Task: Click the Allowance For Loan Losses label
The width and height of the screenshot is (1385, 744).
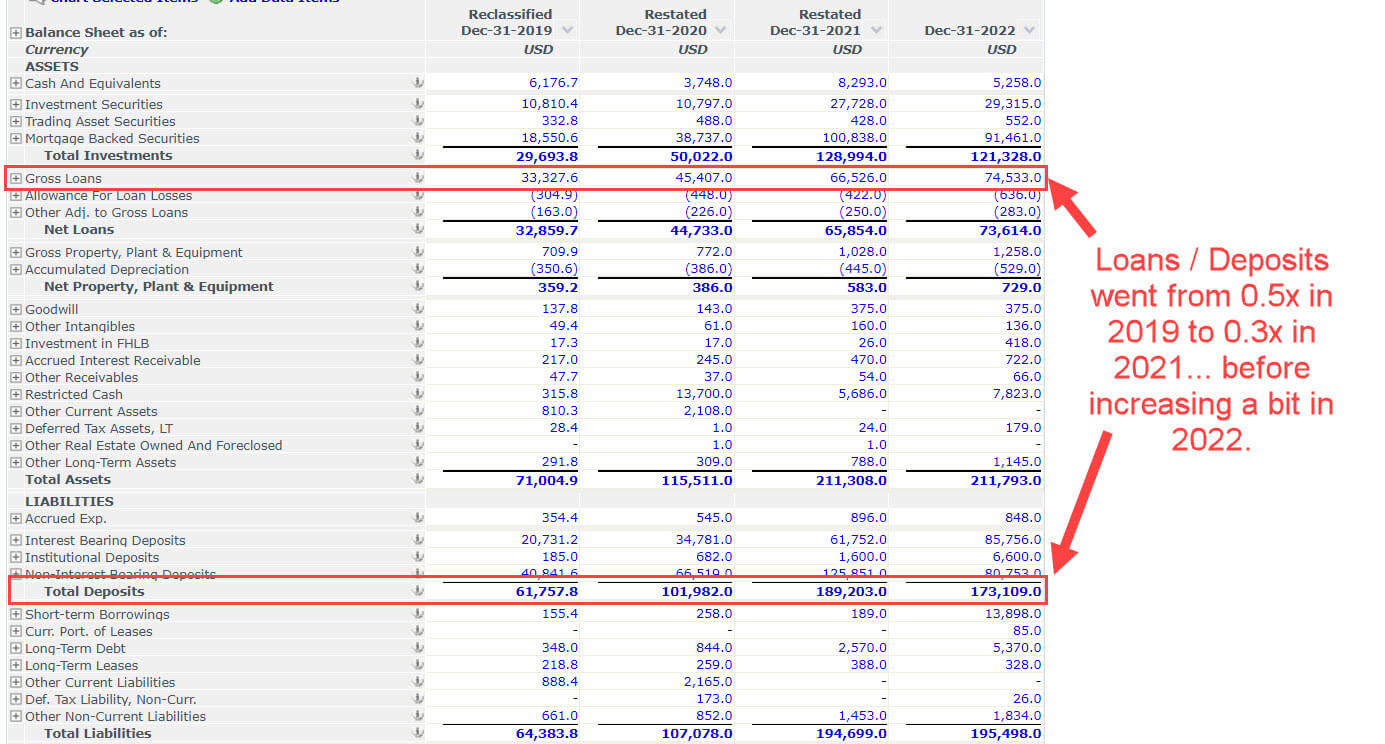Action: (x=108, y=195)
